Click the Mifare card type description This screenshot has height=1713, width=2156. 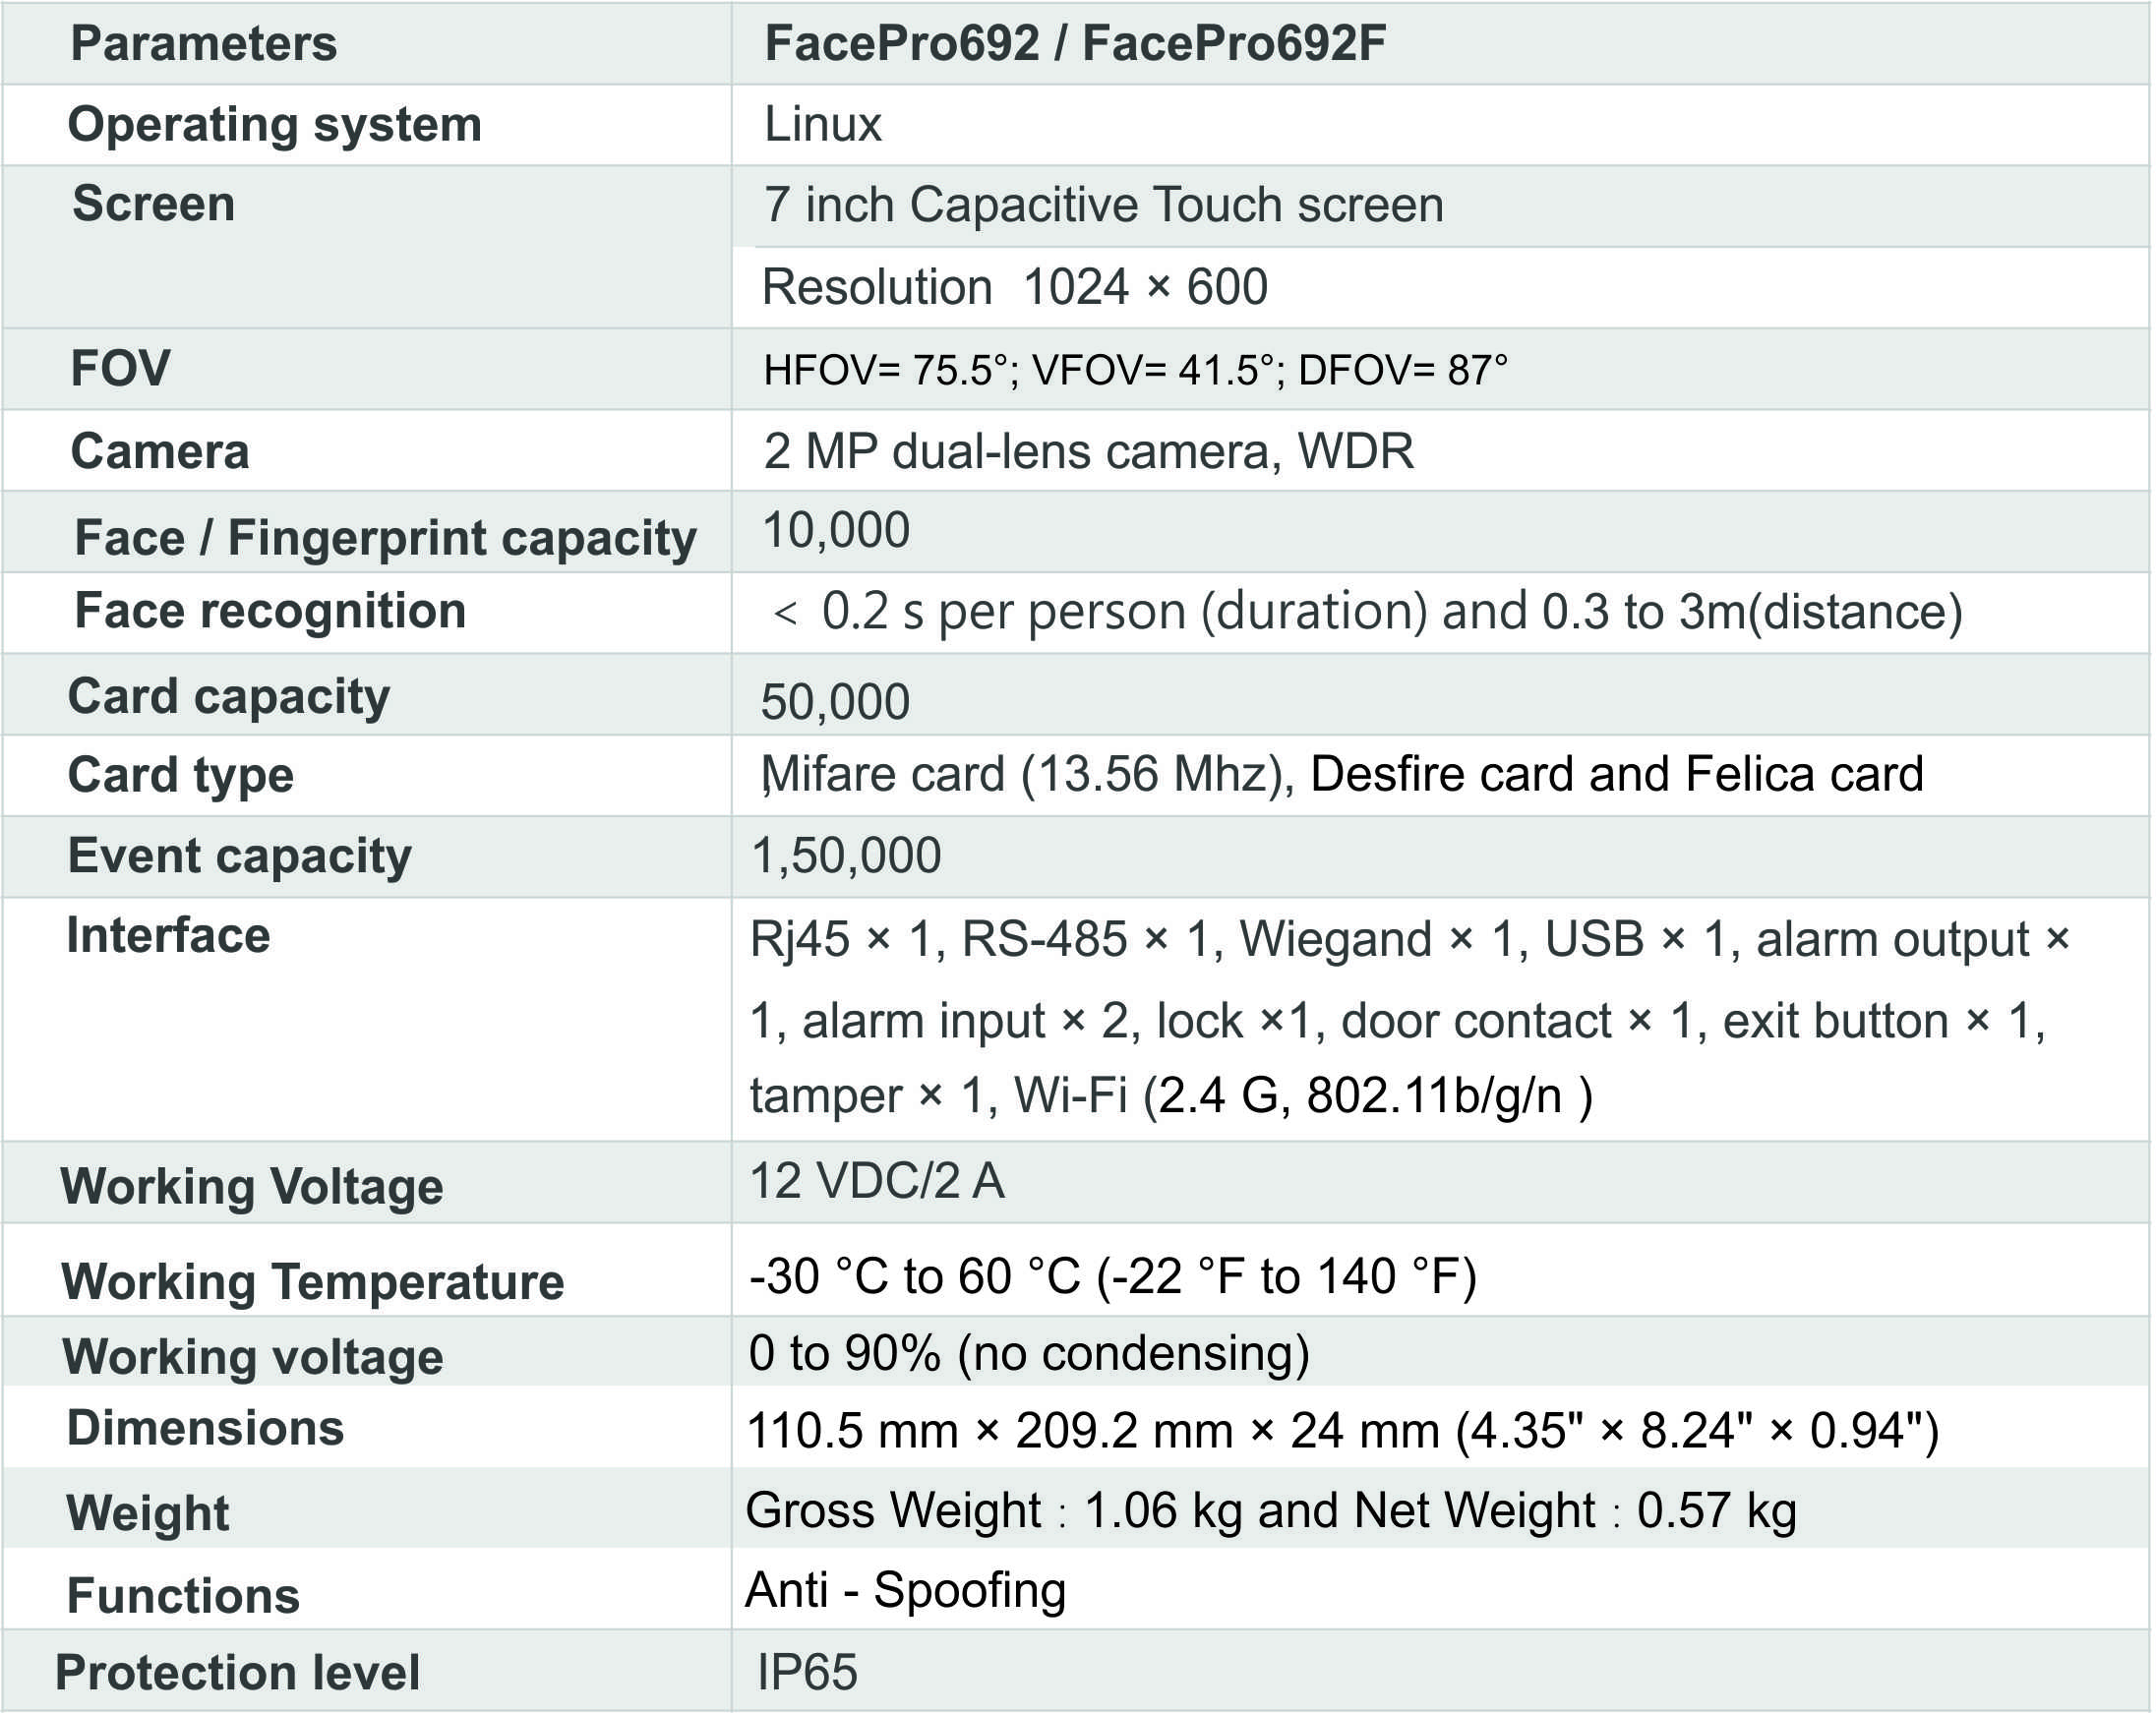click(x=1342, y=774)
